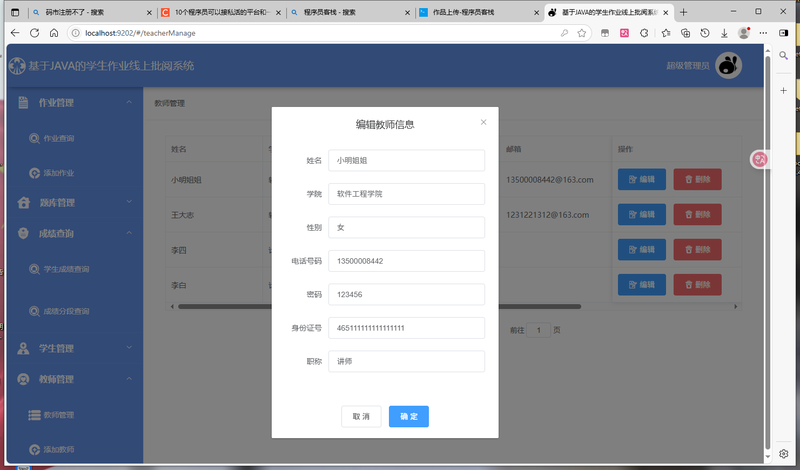Image resolution: width=800 pixels, height=470 pixels.
Task: Open browser favorites list icon
Action: coord(666,33)
